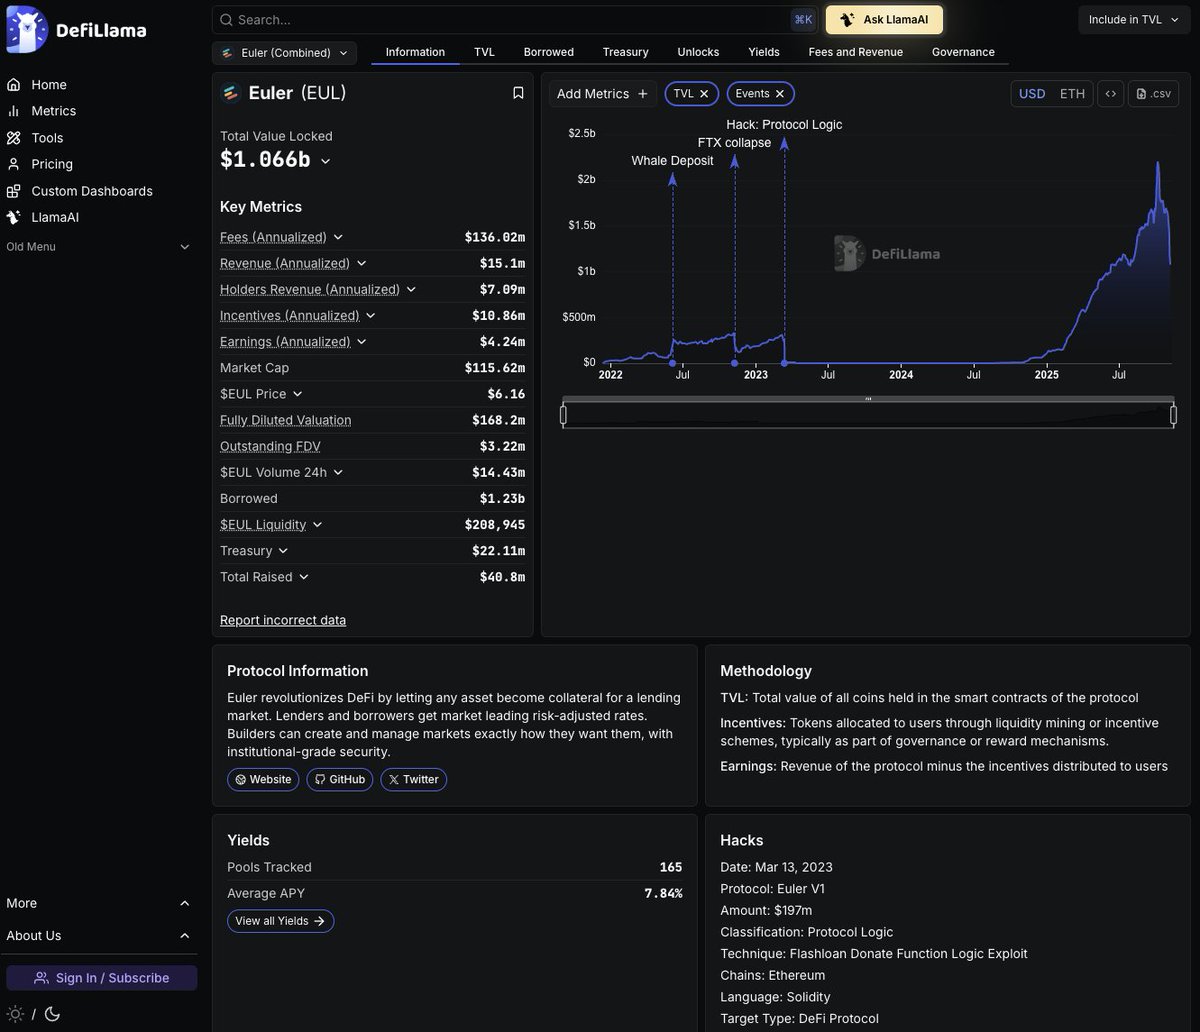
Task: Click the Ask LlamaAI button
Action: point(884,20)
